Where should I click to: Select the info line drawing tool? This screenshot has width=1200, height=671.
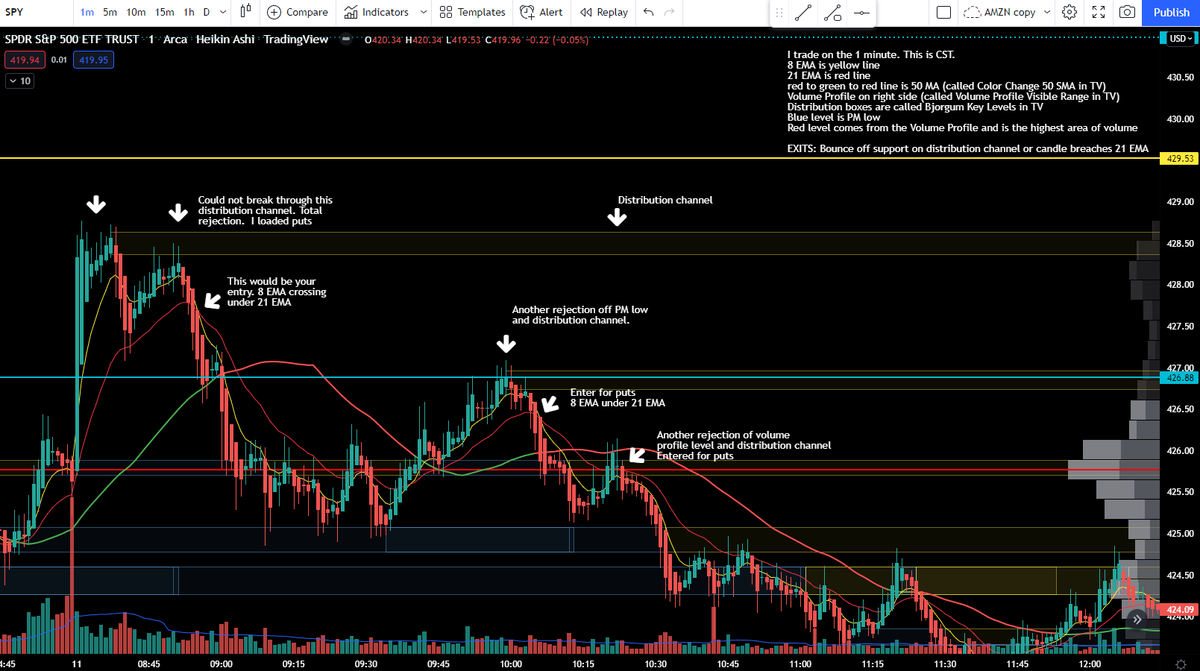pyautogui.click(x=833, y=13)
